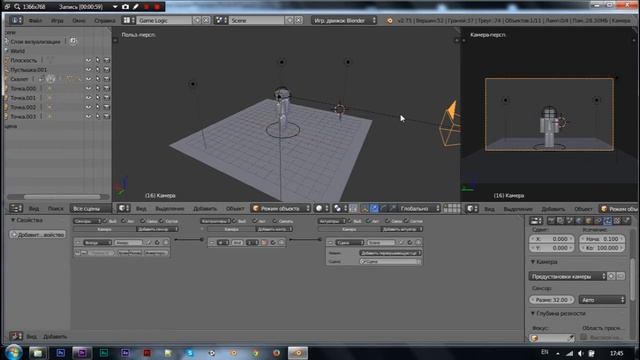Open the outliner Вид menu
Image resolution: width=640 pixels, height=360 pixels.
(x=34, y=209)
